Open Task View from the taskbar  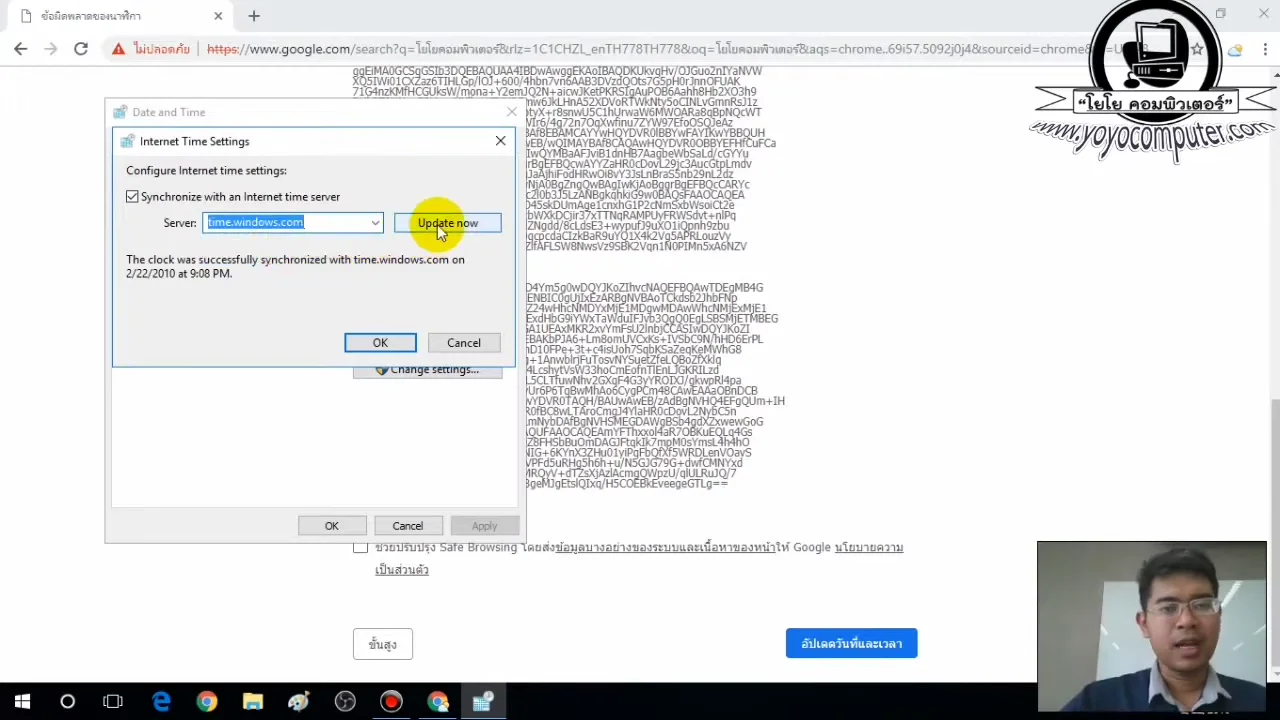(110, 701)
